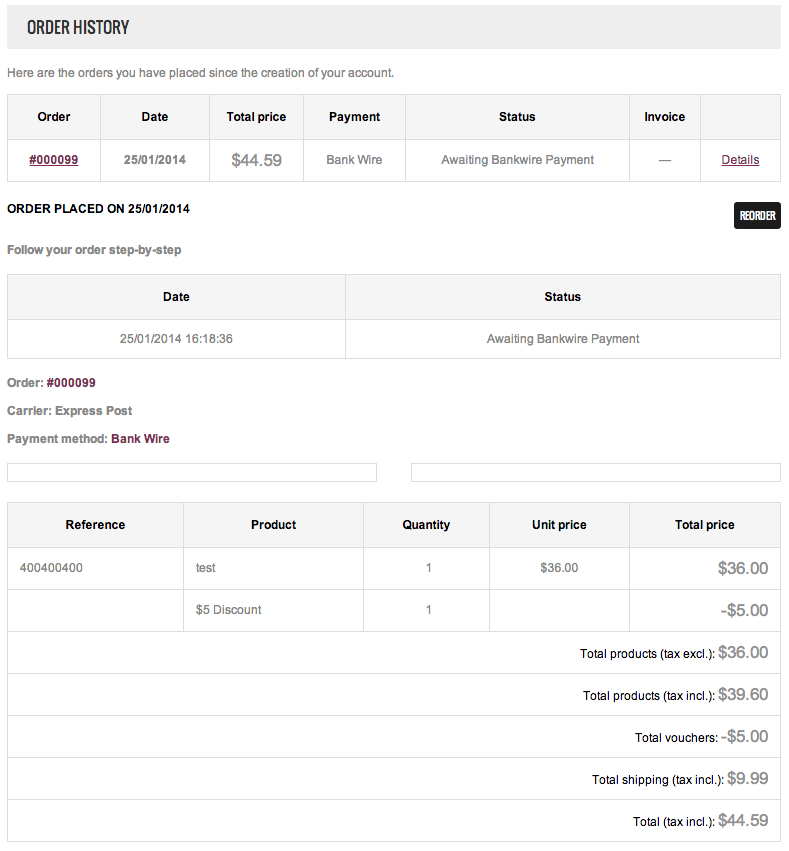Click the Total shipping $9.99 amount
The image size is (789, 851).
tap(747, 778)
